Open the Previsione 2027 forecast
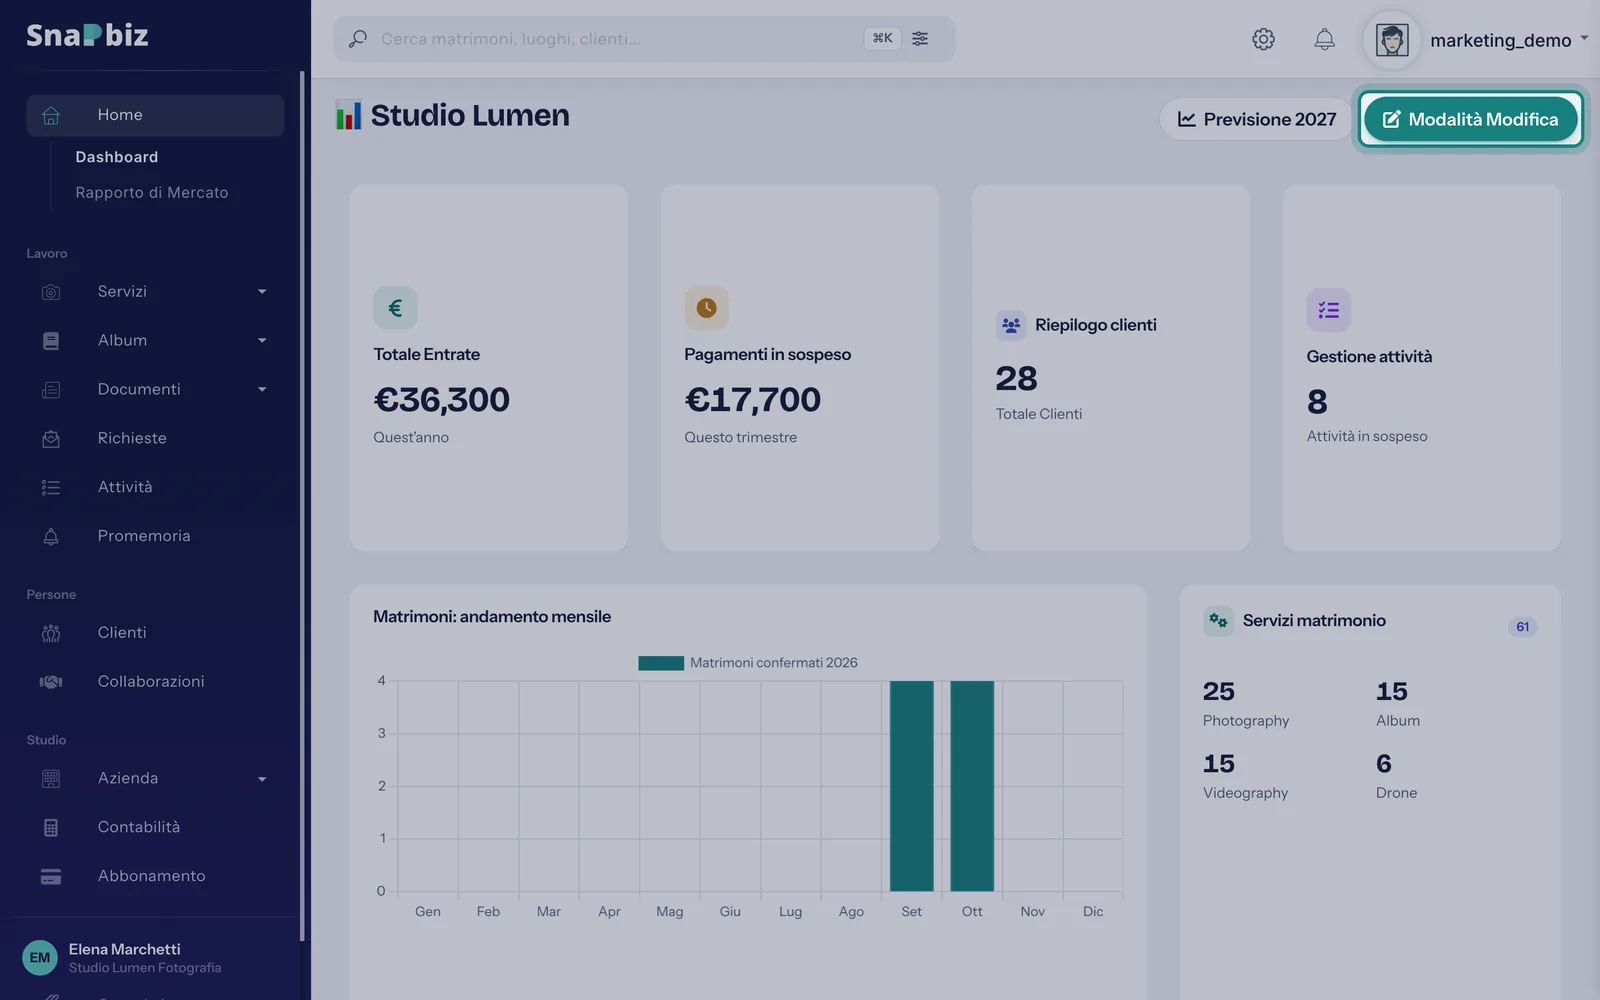Viewport: 1600px width, 1000px height. pyautogui.click(x=1256, y=119)
